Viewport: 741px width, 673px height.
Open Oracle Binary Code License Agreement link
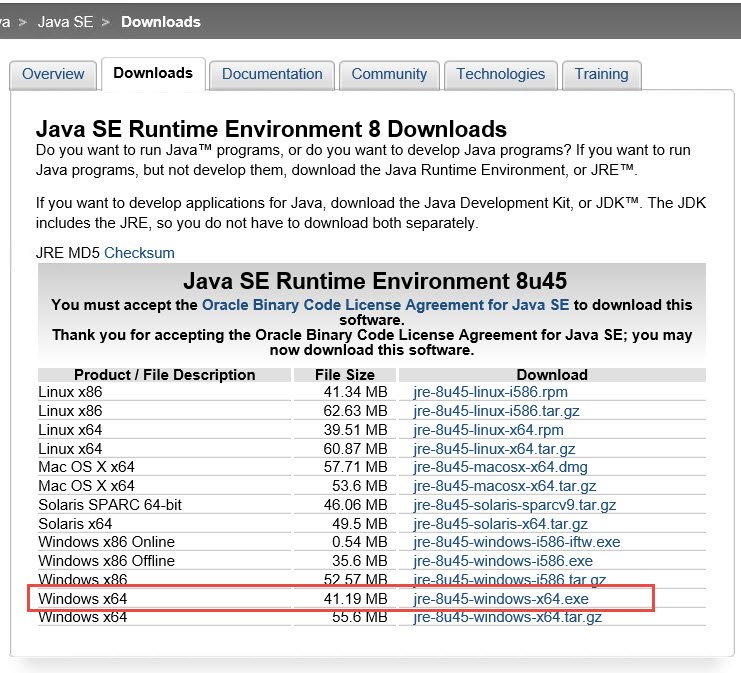[386, 305]
